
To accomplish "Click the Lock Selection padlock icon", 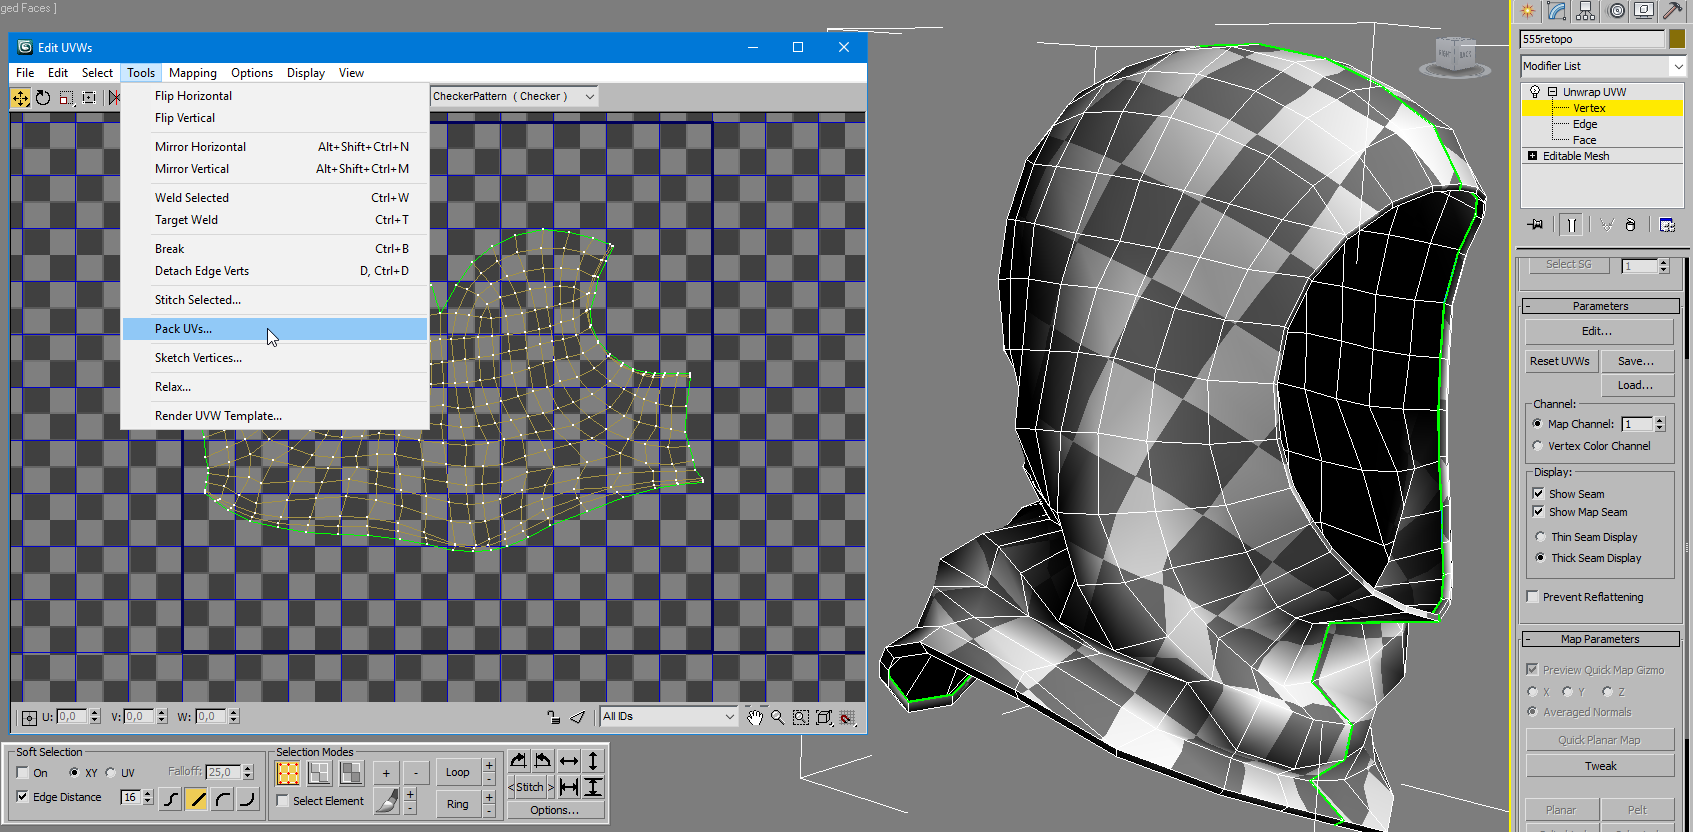I will point(553,717).
